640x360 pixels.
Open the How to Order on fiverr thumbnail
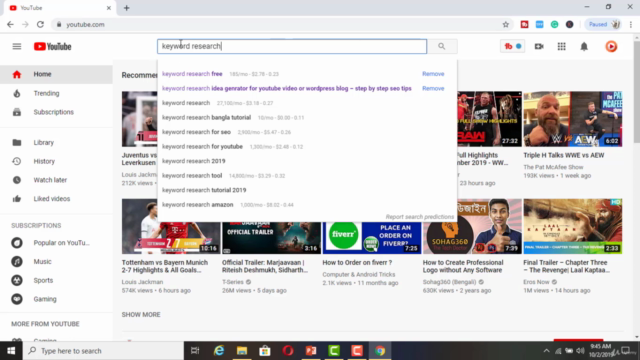point(371,238)
